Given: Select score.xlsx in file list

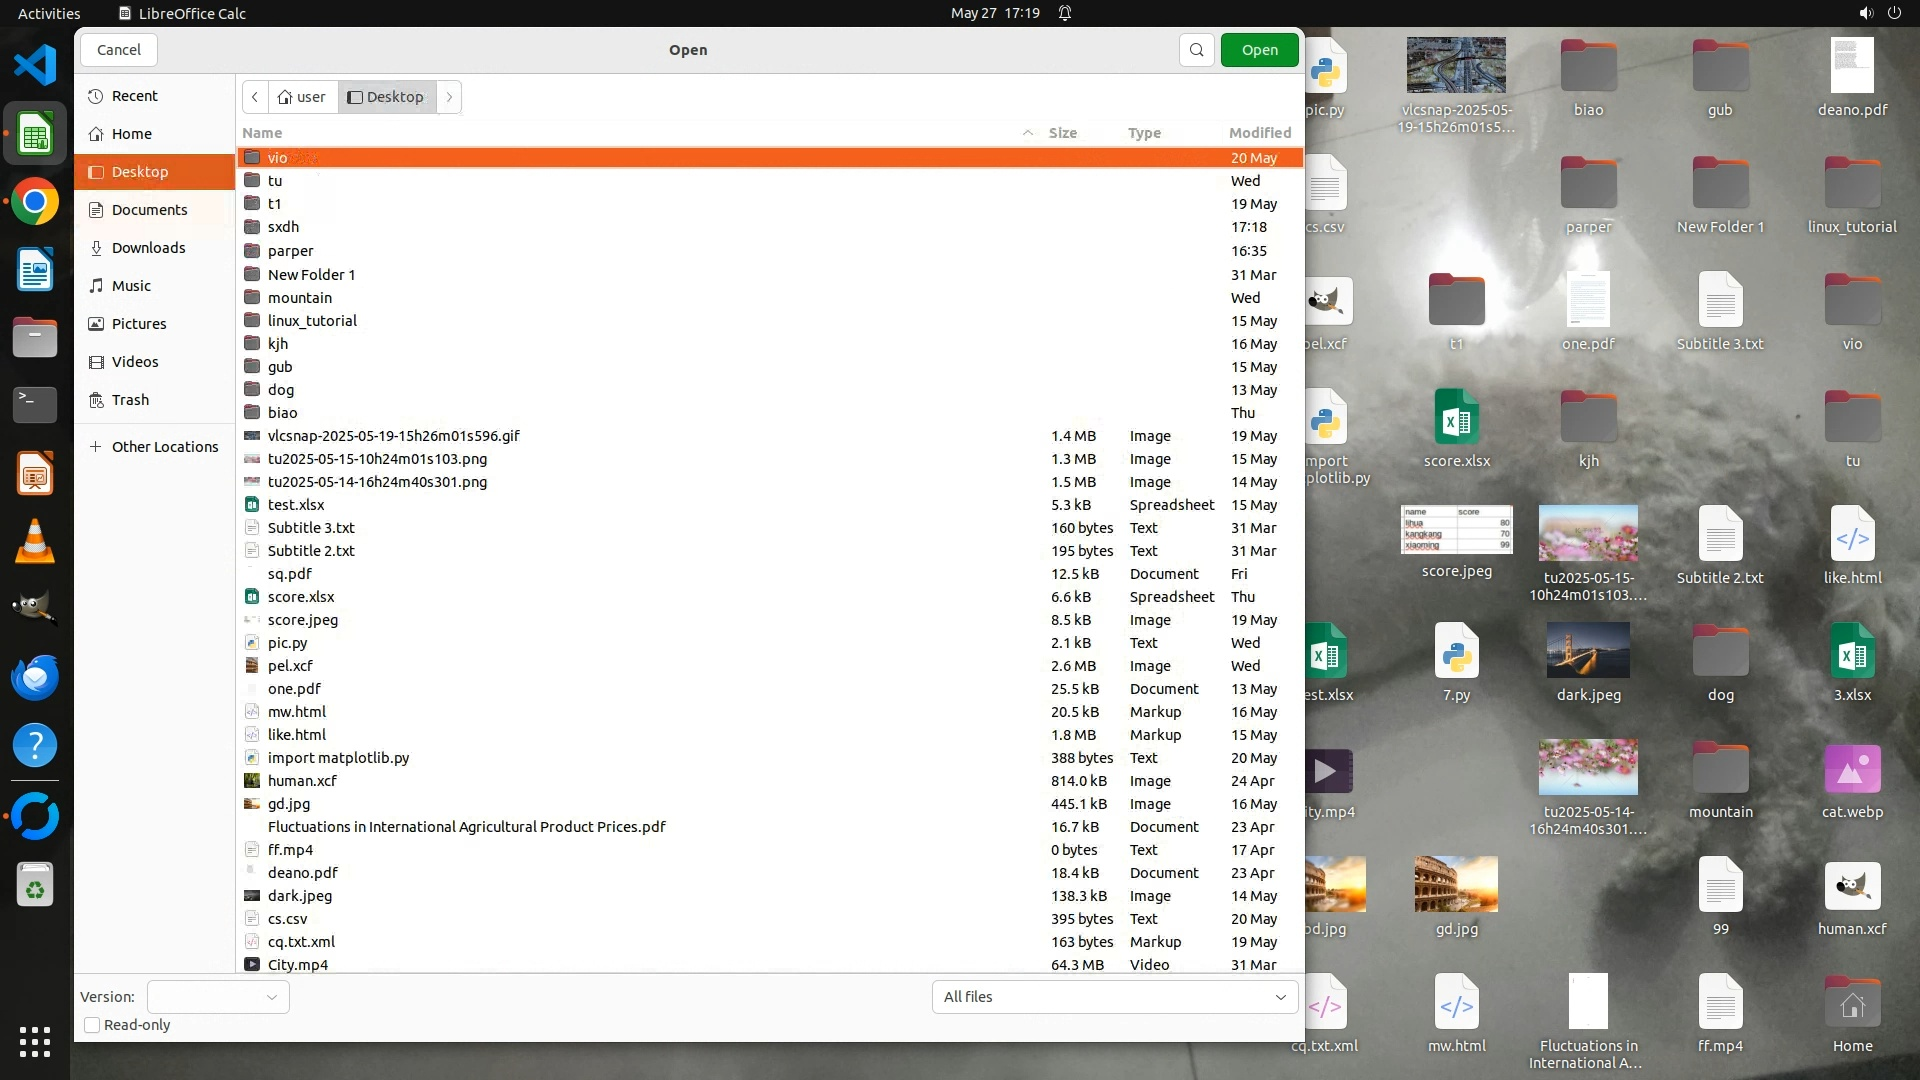Looking at the screenshot, I should coord(301,597).
